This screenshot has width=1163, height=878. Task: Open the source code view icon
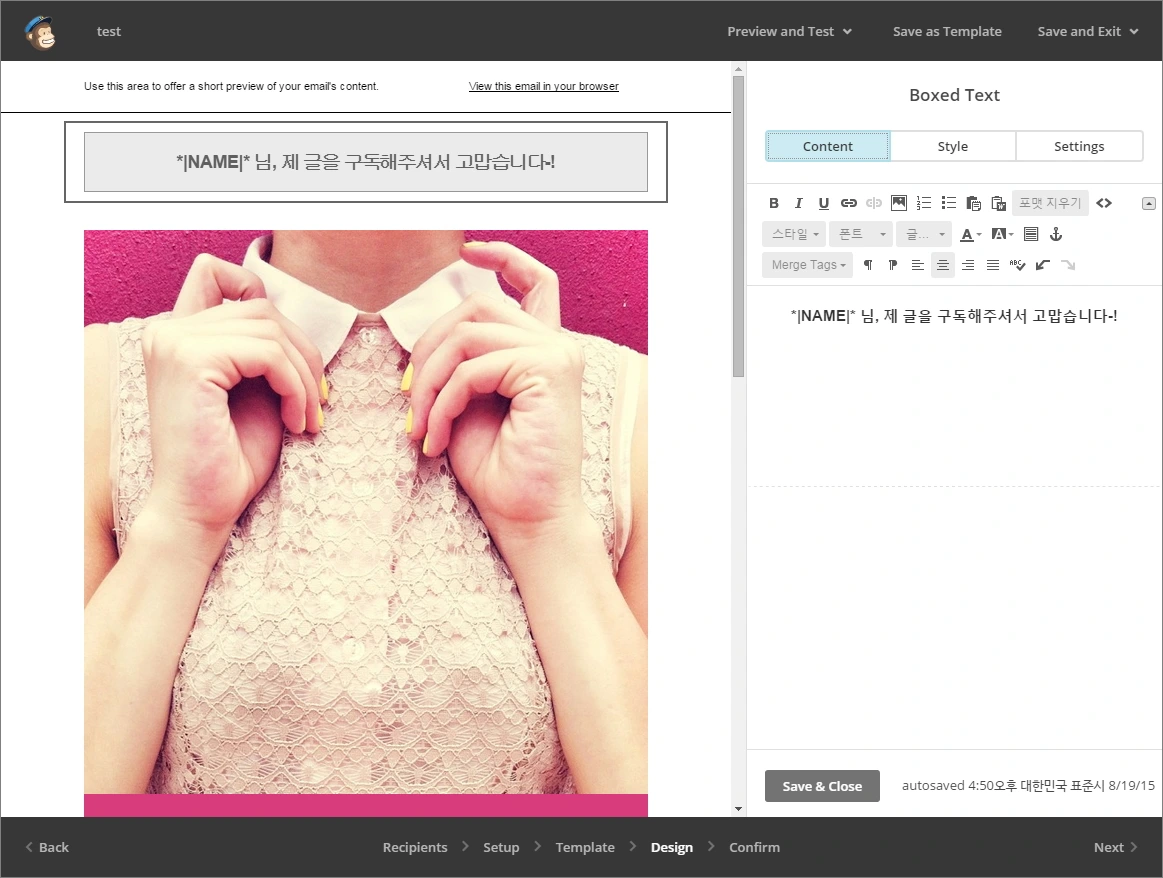(x=1104, y=202)
